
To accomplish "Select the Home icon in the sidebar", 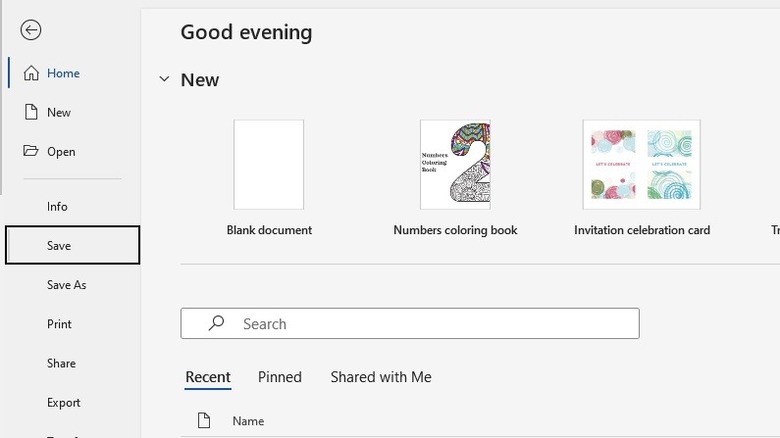I will (x=31, y=73).
